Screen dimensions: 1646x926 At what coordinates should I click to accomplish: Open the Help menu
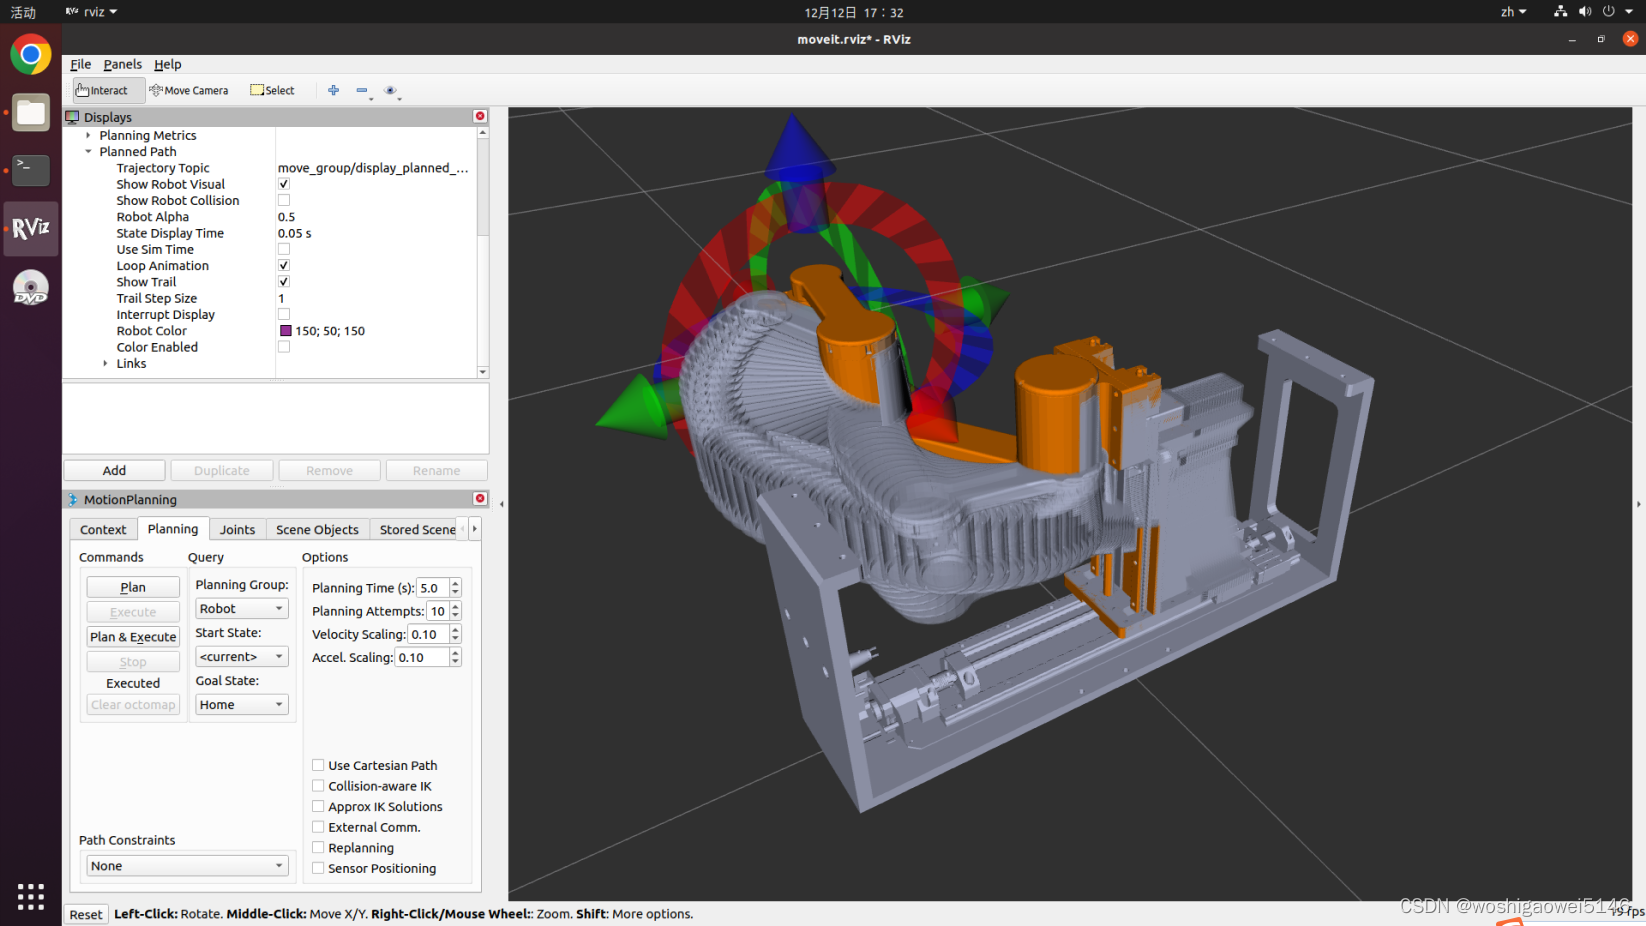tap(168, 64)
